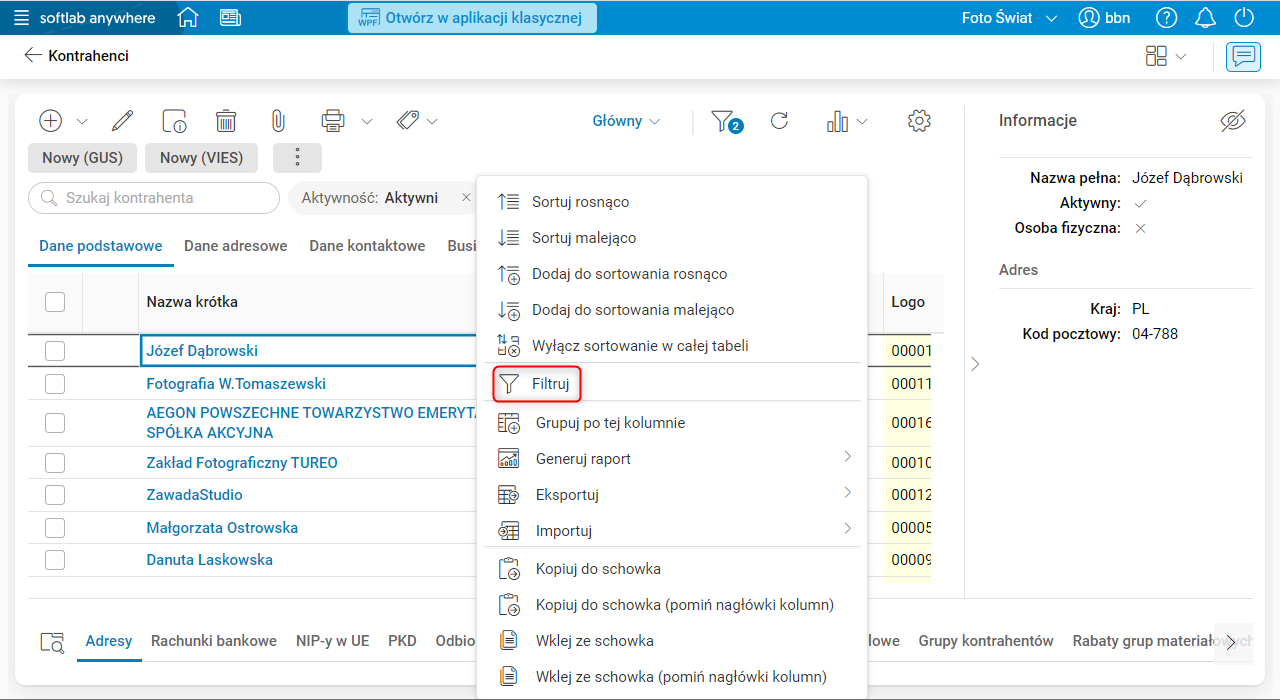Image resolution: width=1280 pixels, height=700 pixels.
Task: Edit selected contractor with pencil icon
Action: (122, 121)
